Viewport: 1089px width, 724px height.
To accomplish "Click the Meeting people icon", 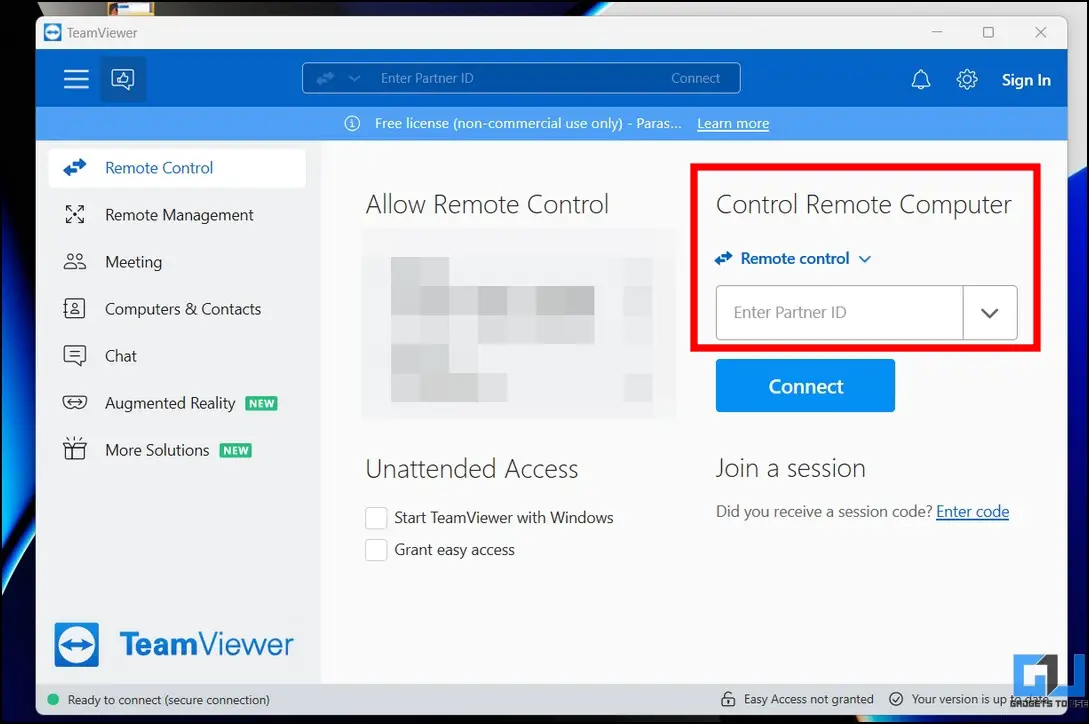I will [75, 262].
